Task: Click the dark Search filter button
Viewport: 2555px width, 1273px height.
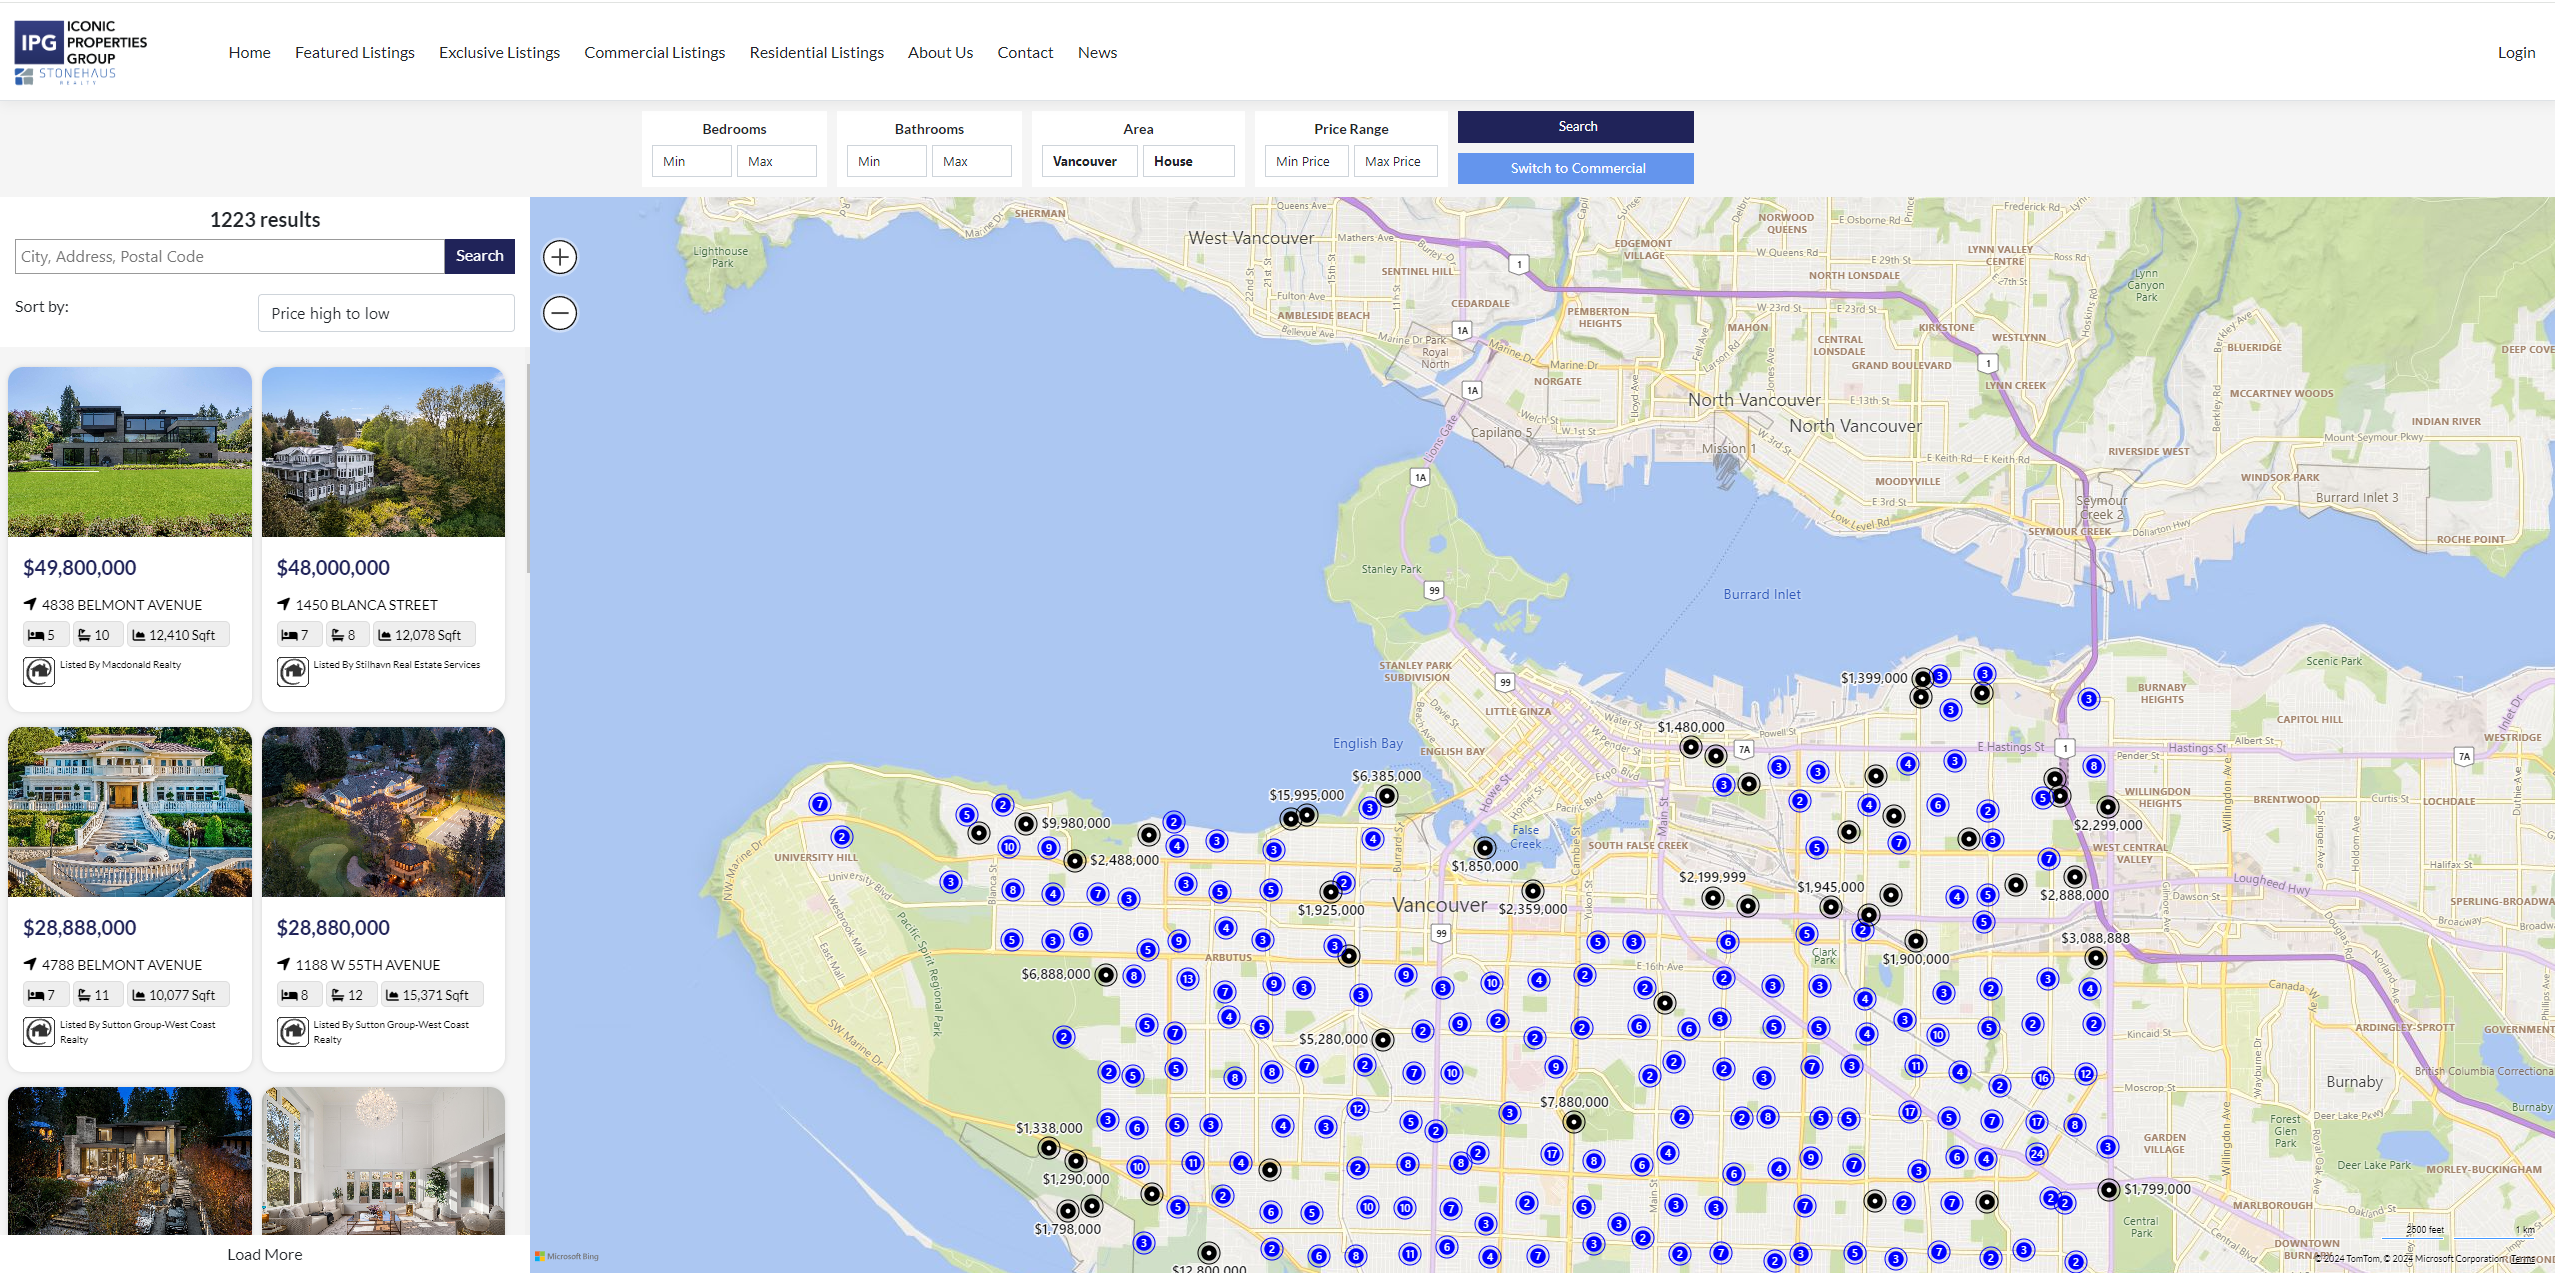Action: pyautogui.click(x=1576, y=127)
